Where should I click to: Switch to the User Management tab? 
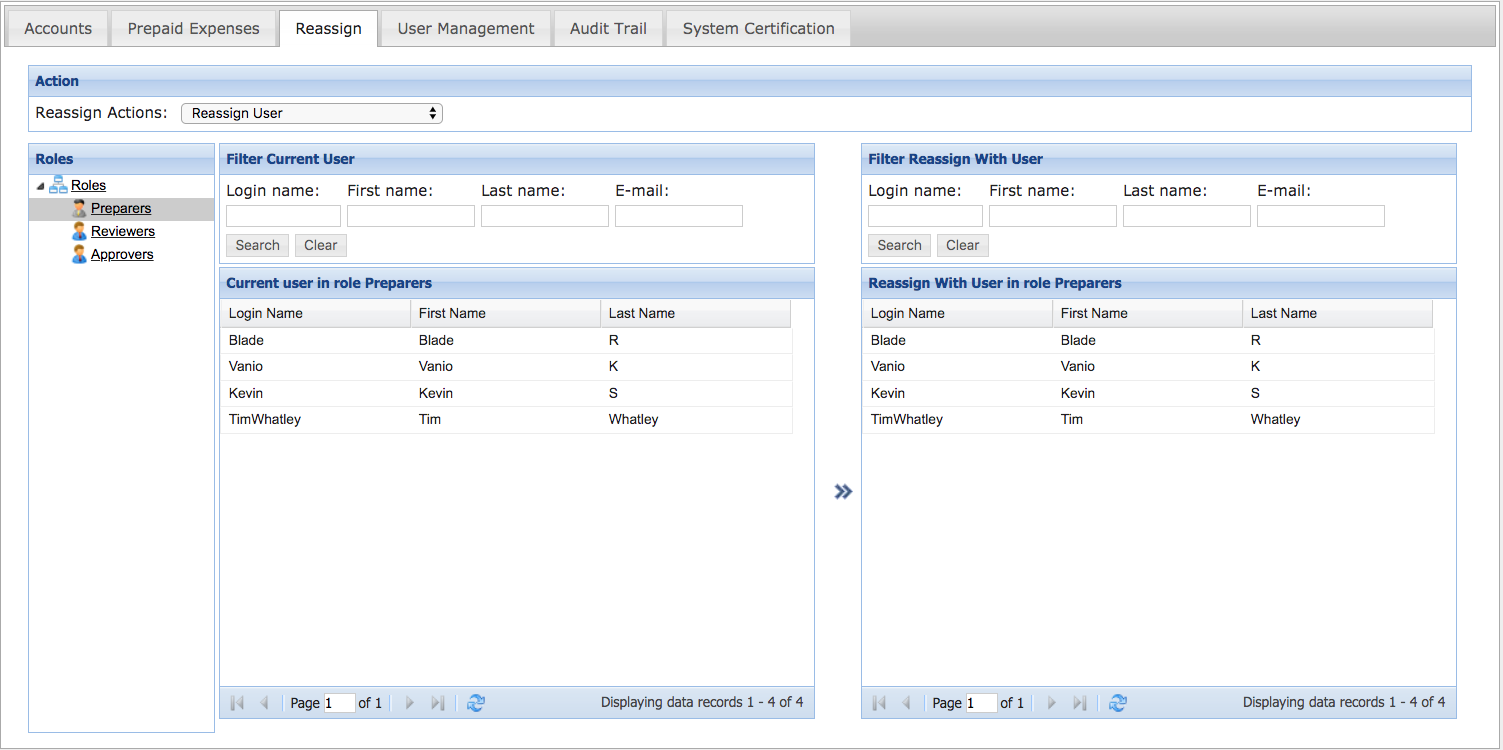click(x=466, y=28)
